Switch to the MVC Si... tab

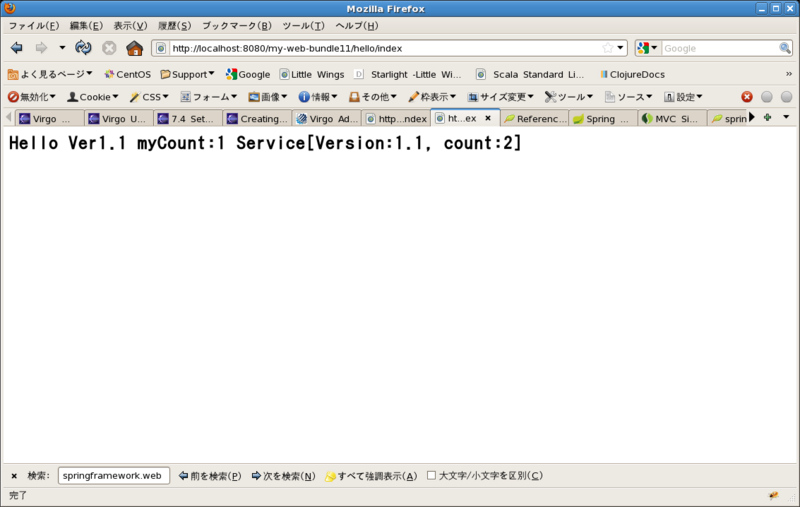673,118
